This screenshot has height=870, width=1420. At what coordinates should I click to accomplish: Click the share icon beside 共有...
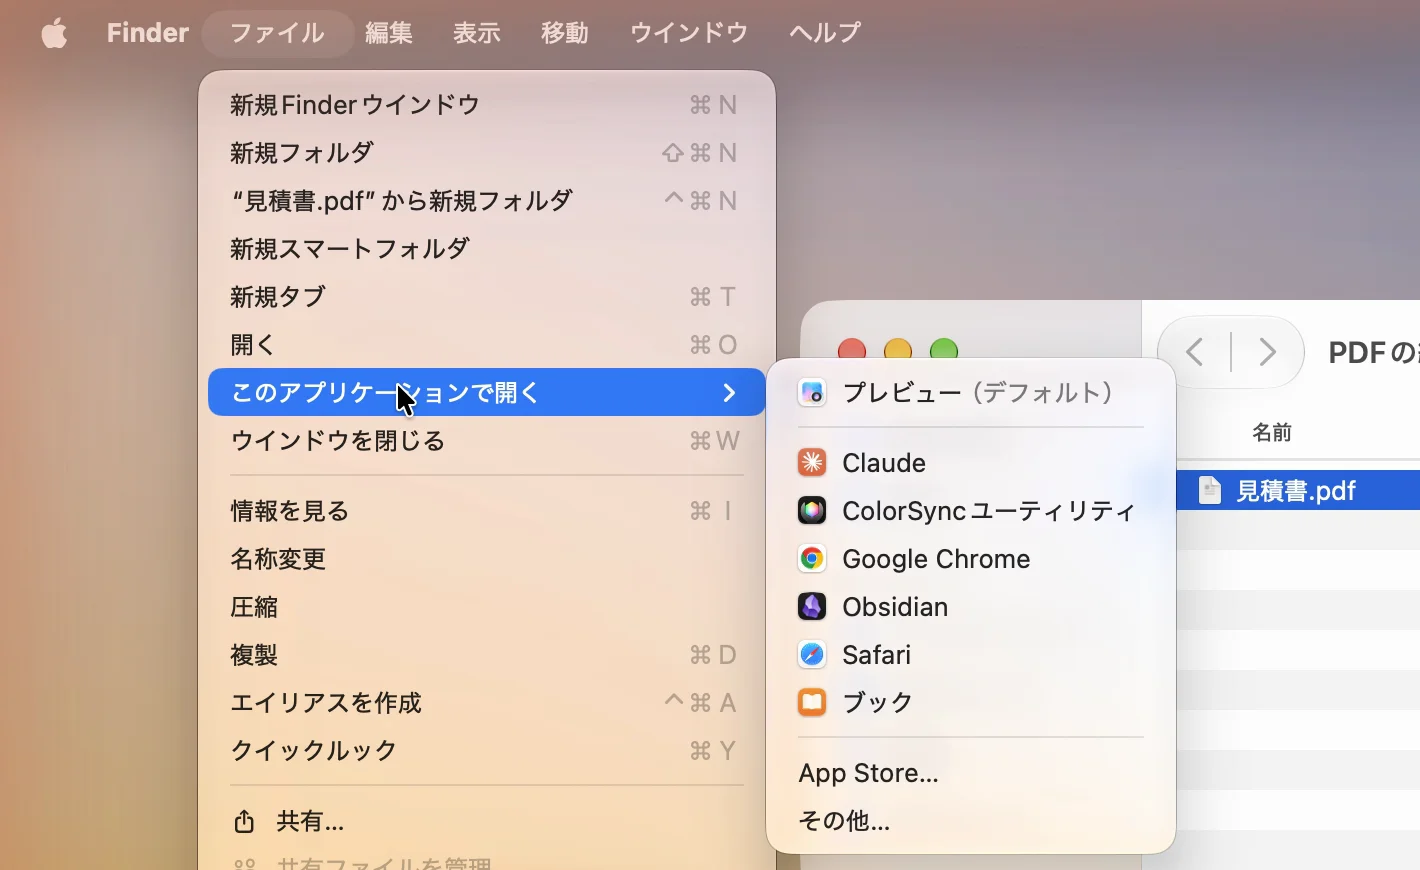pyautogui.click(x=244, y=821)
